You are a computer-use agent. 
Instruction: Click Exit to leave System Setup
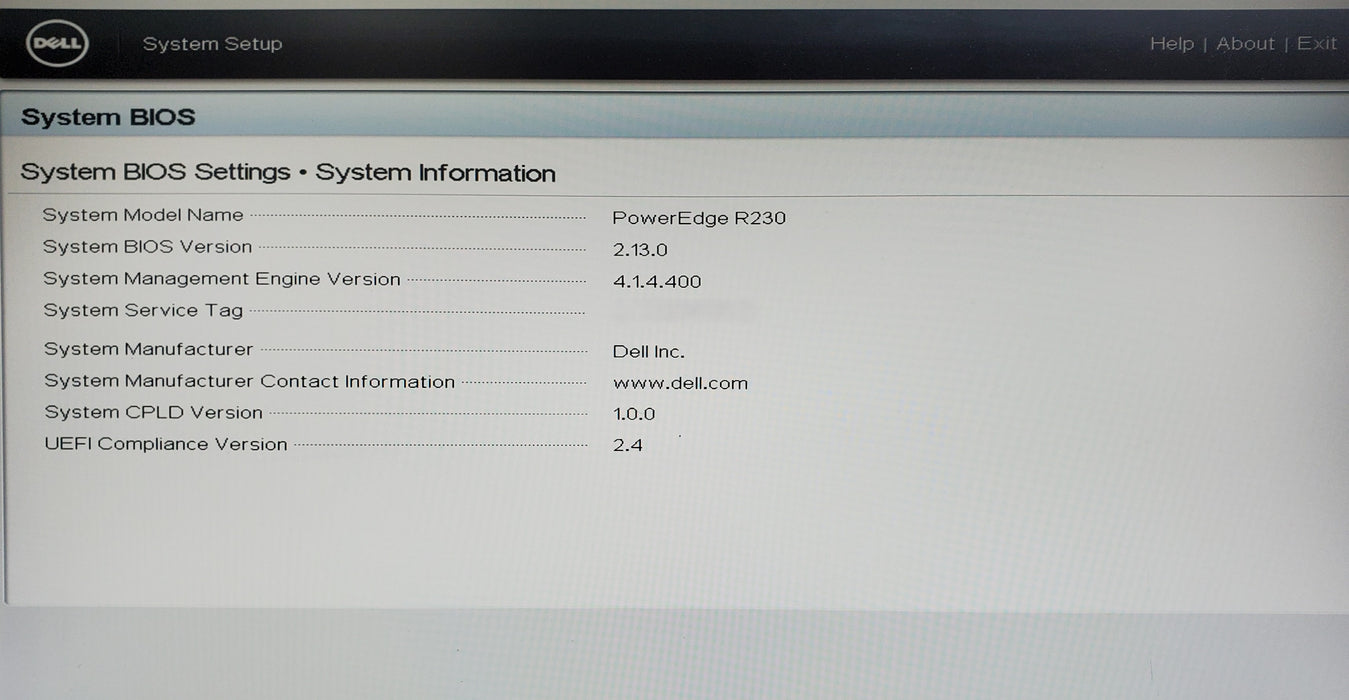(1317, 44)
